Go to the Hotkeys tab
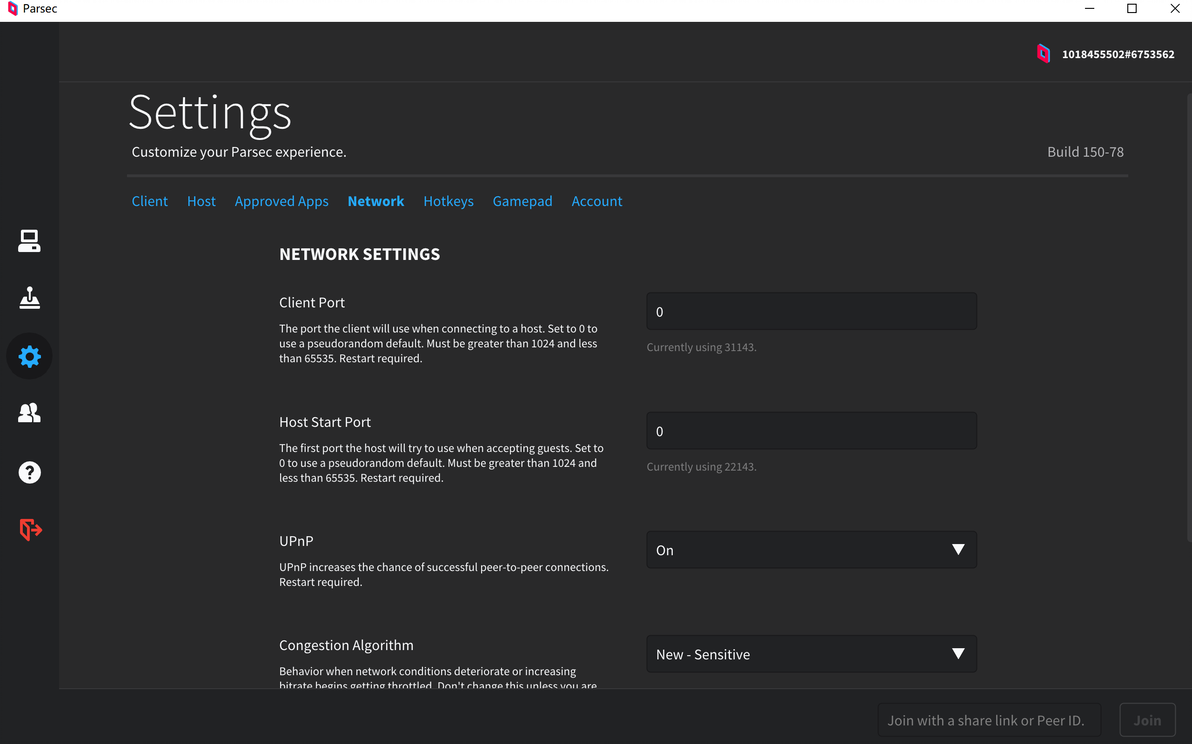 tap(448, 201)
